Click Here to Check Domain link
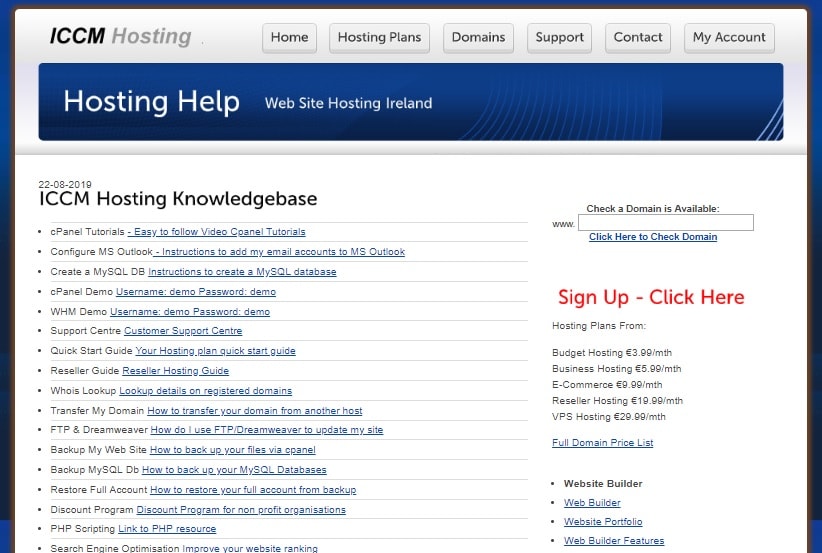The width and height of the screenshot is (822, 553). [653, 237]
